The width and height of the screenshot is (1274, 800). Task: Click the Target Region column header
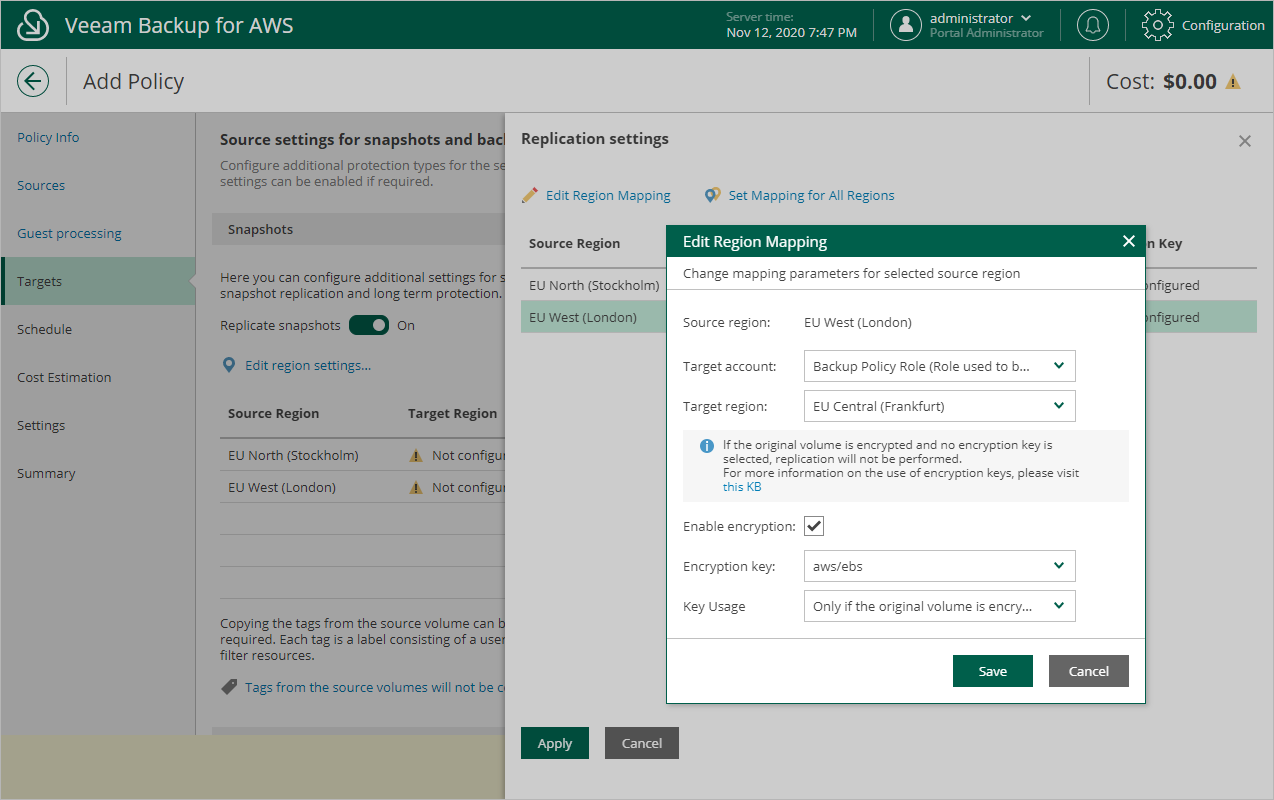pyautogui.click(x=452, y=413)
